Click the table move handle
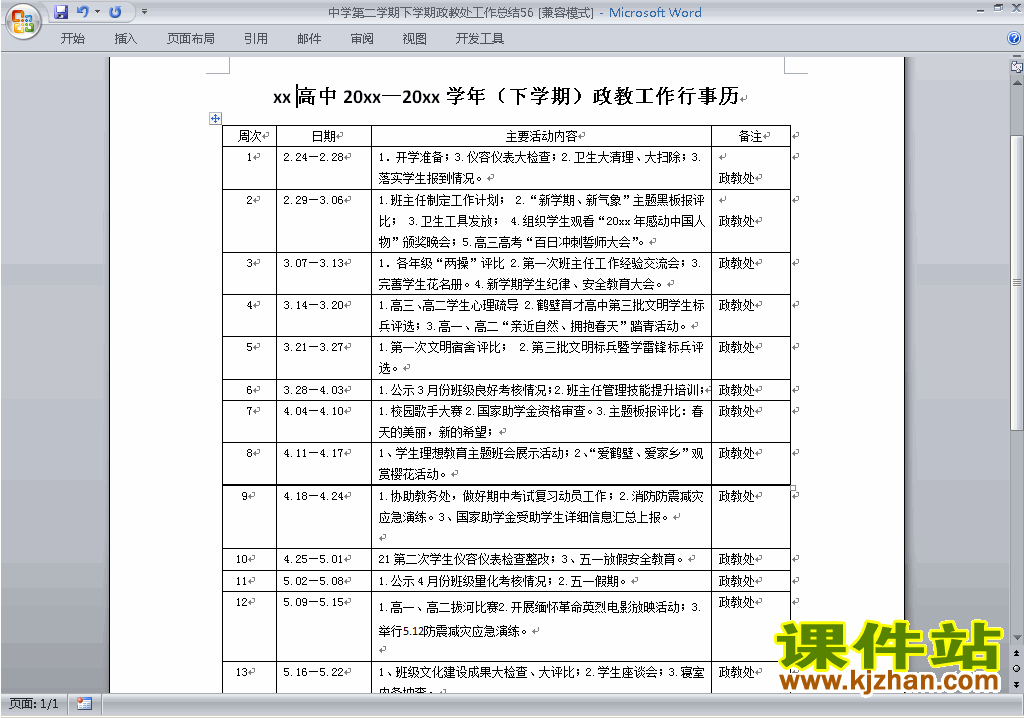The height and width of the screenshot is (718, 1024). [216, 118]
